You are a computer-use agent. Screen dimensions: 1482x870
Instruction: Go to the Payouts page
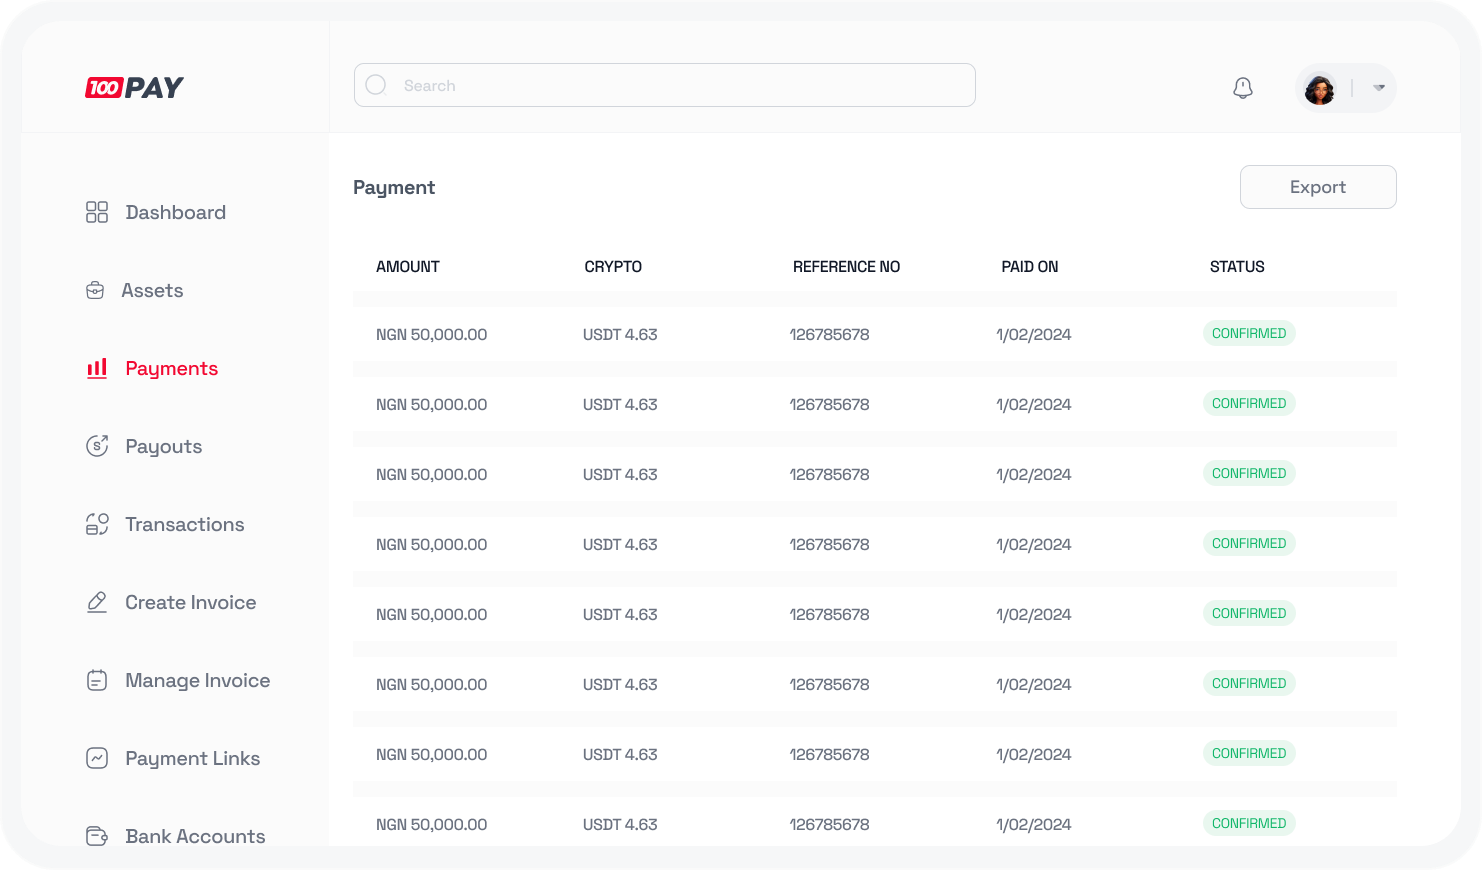[x=163, y=446]
